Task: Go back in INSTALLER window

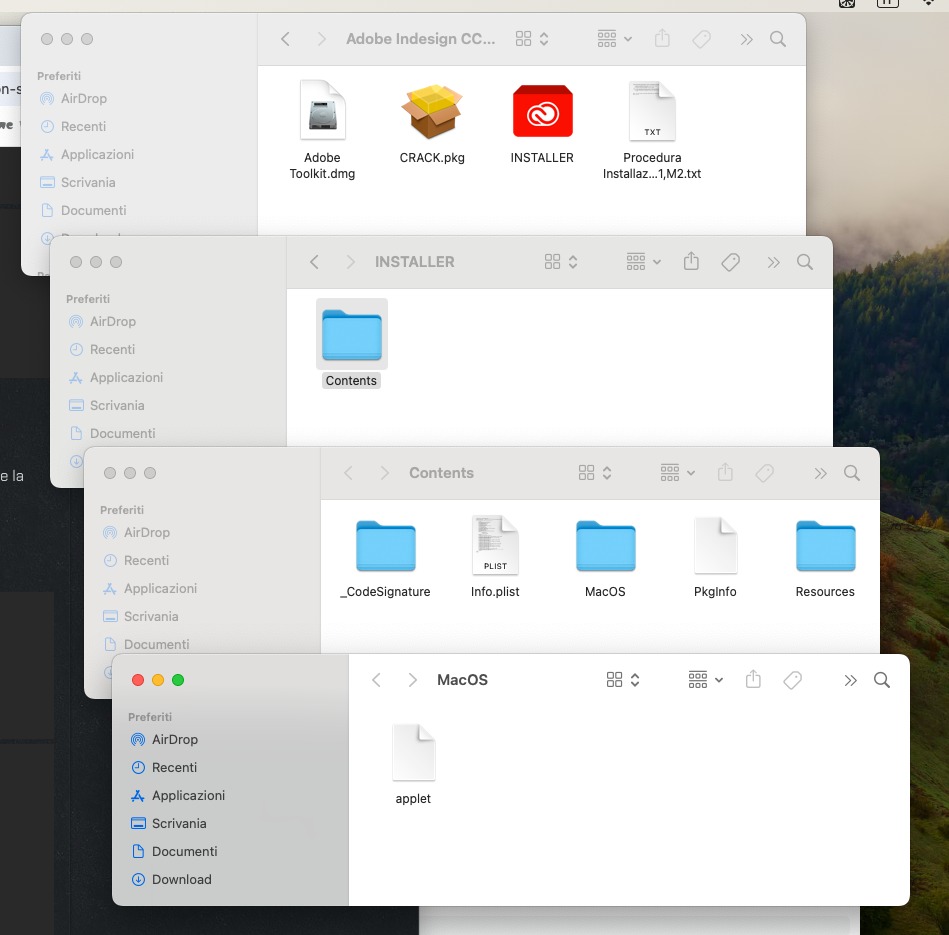Action: pos(314,262)
